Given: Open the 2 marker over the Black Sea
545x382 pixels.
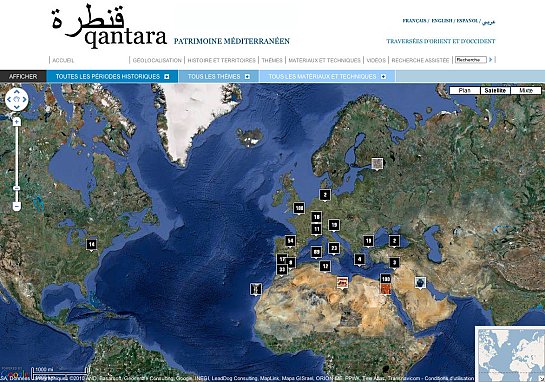Looking at the screenshot, I should (x=394, y=241).
